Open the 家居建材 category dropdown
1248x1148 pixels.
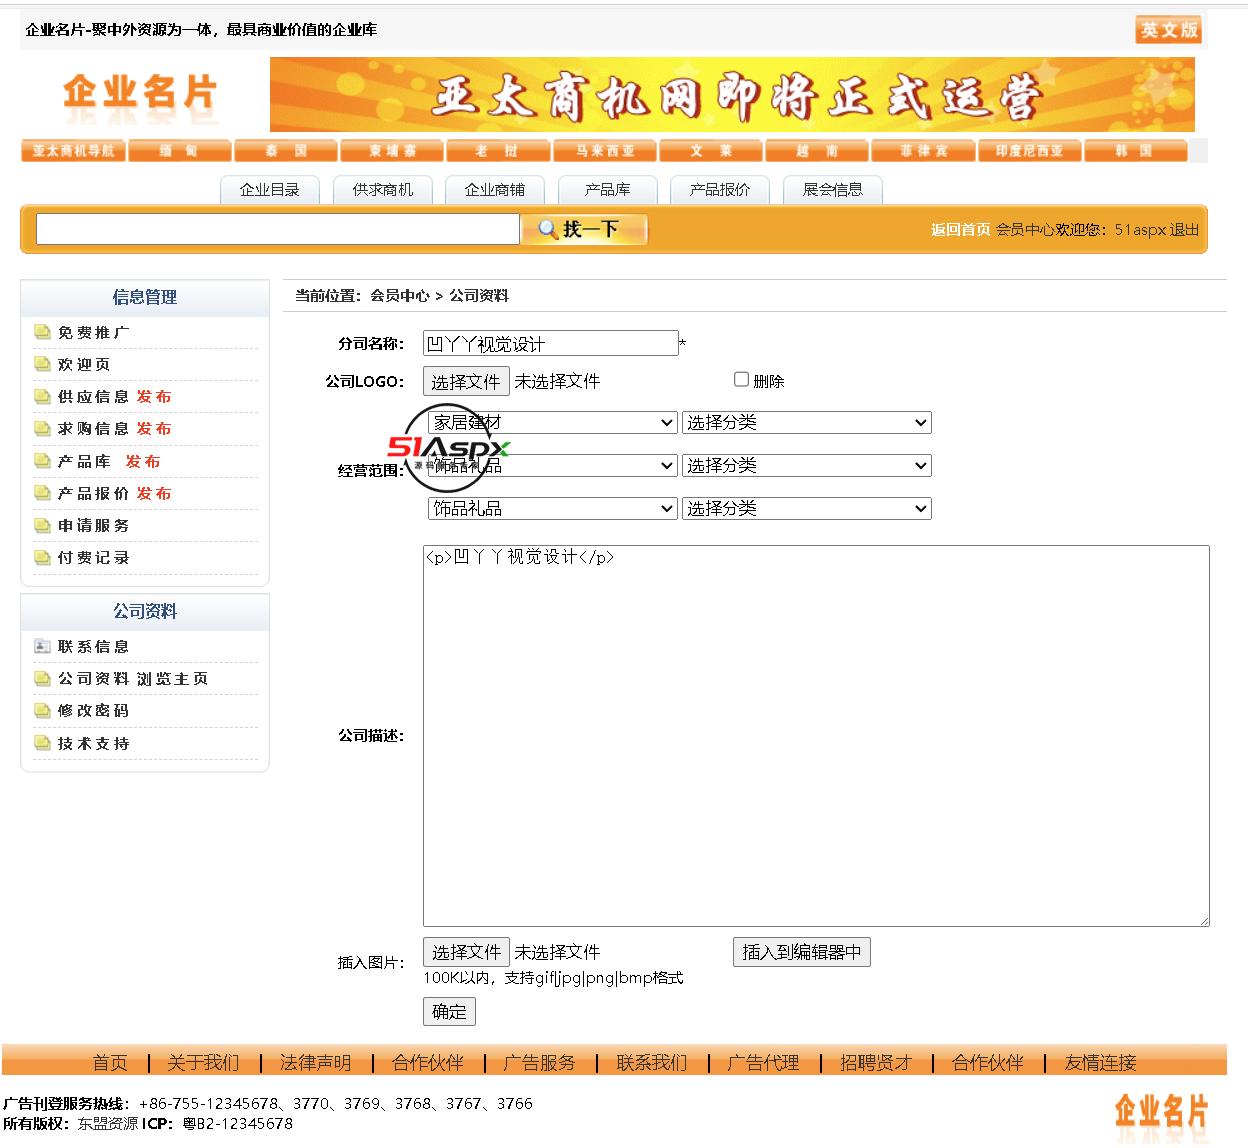point(553,423)
